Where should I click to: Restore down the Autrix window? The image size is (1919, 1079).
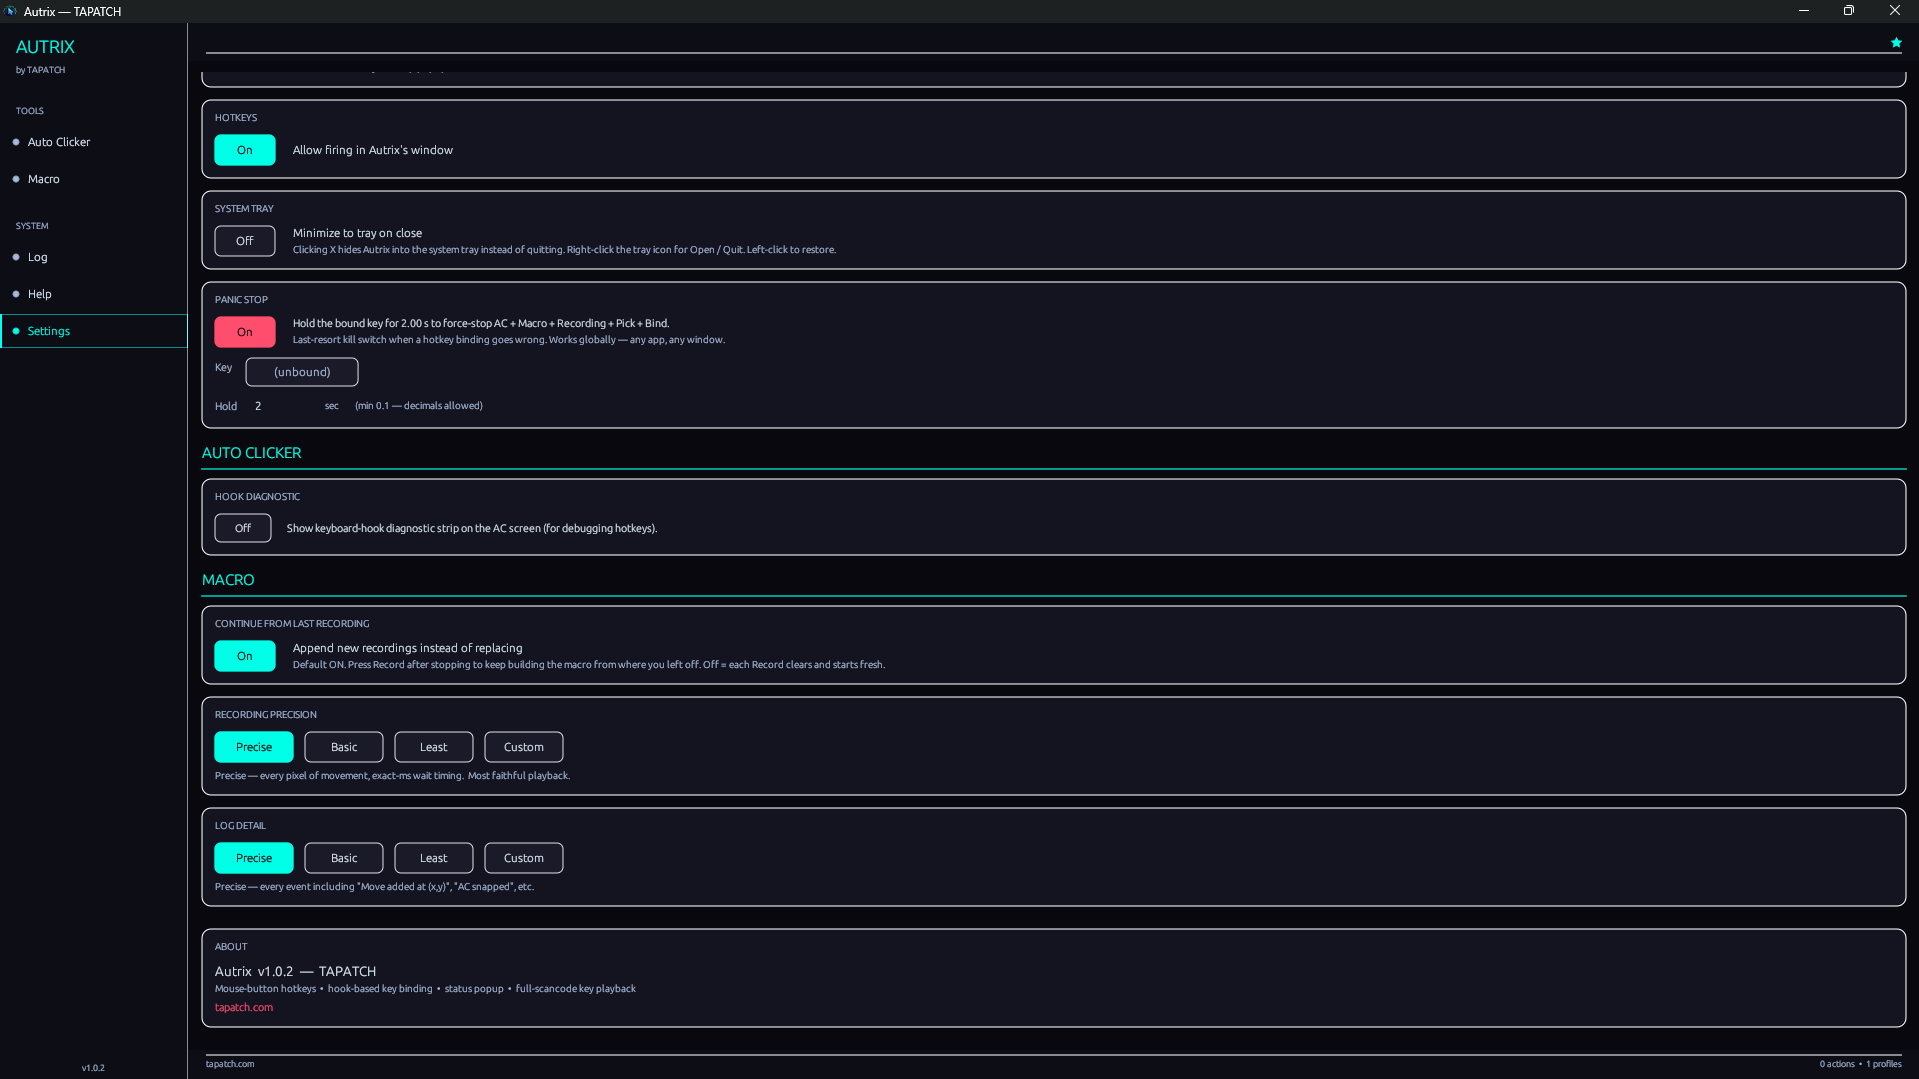pos(1849,11)
